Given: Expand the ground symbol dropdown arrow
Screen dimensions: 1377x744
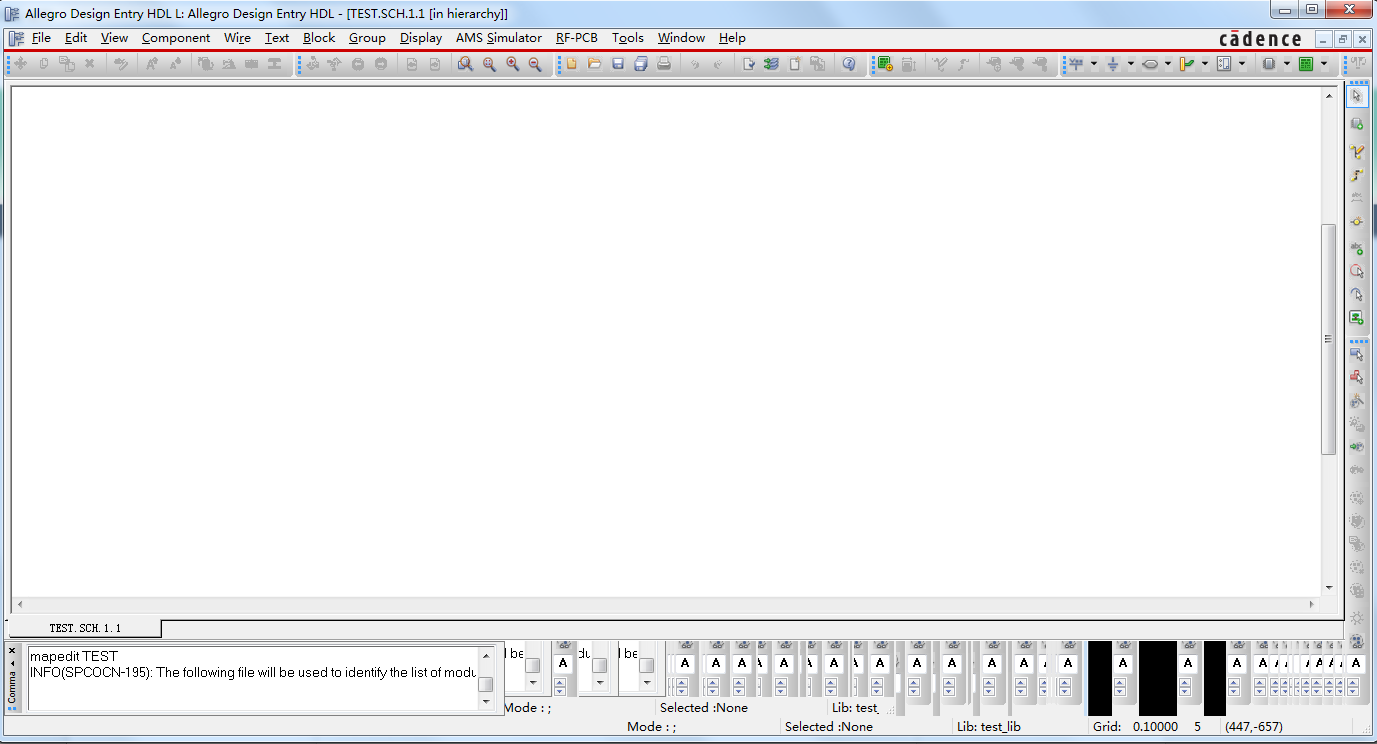Looking at the screenshot, I should (1131, 64).
